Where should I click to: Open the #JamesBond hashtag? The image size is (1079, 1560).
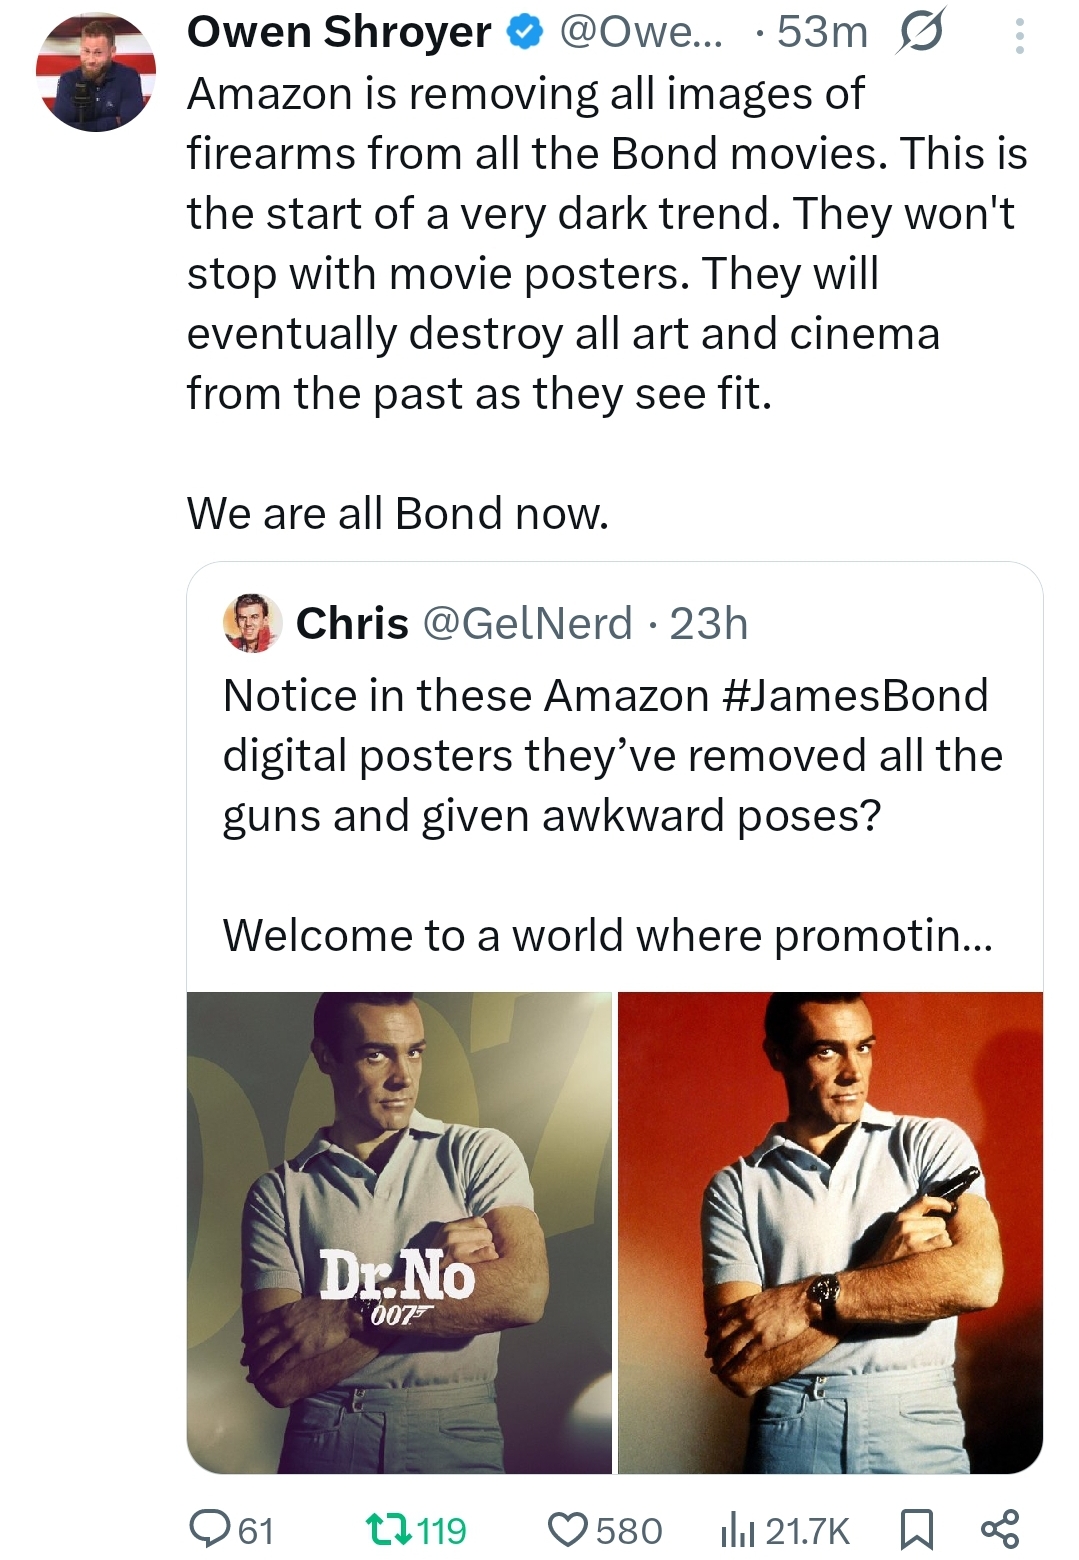(x=854, y=695)
